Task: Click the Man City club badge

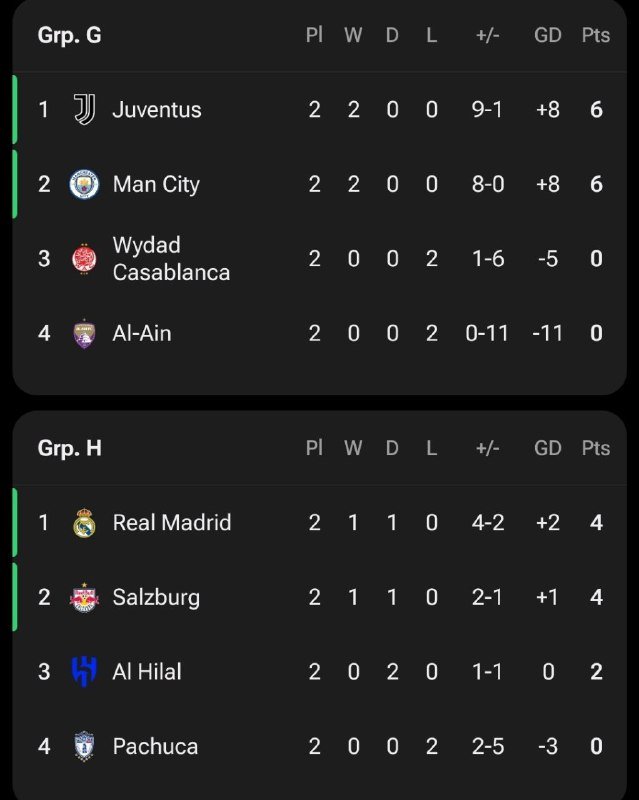Action: coord(84,185)
